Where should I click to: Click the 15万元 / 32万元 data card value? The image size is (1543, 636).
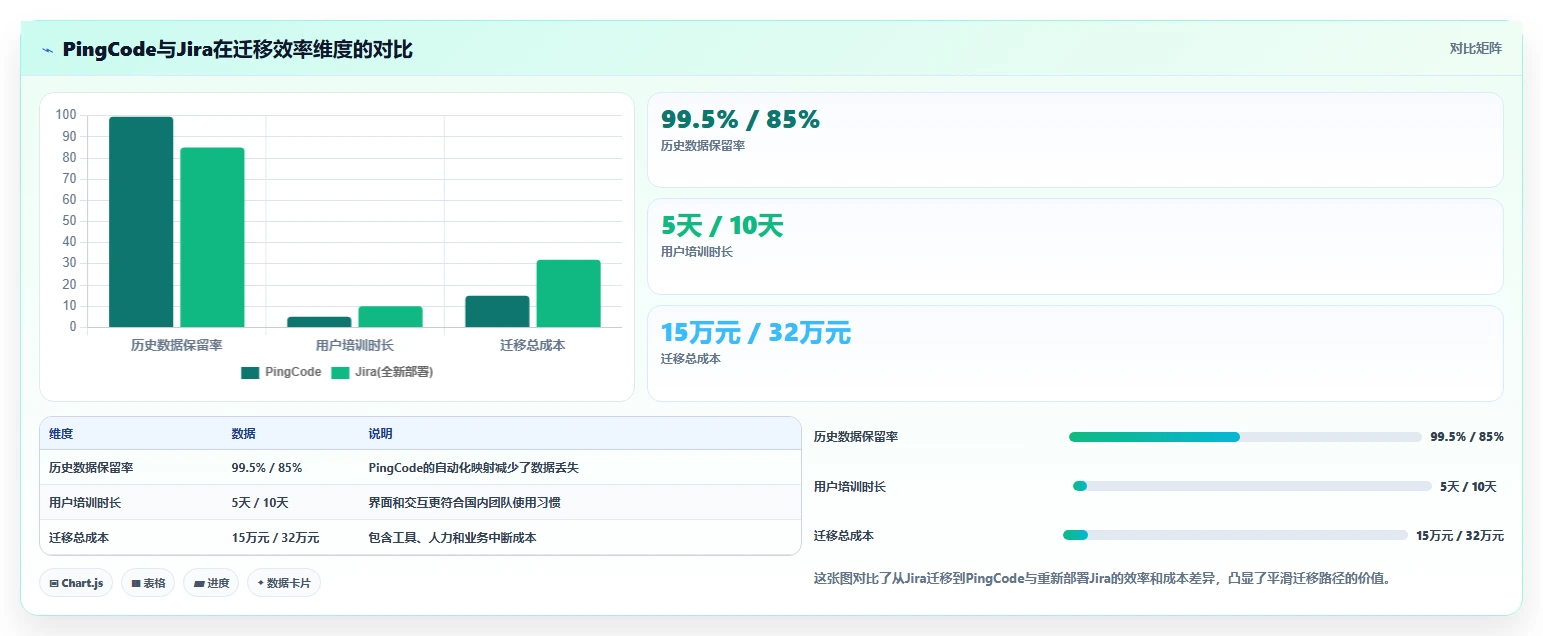756,333
